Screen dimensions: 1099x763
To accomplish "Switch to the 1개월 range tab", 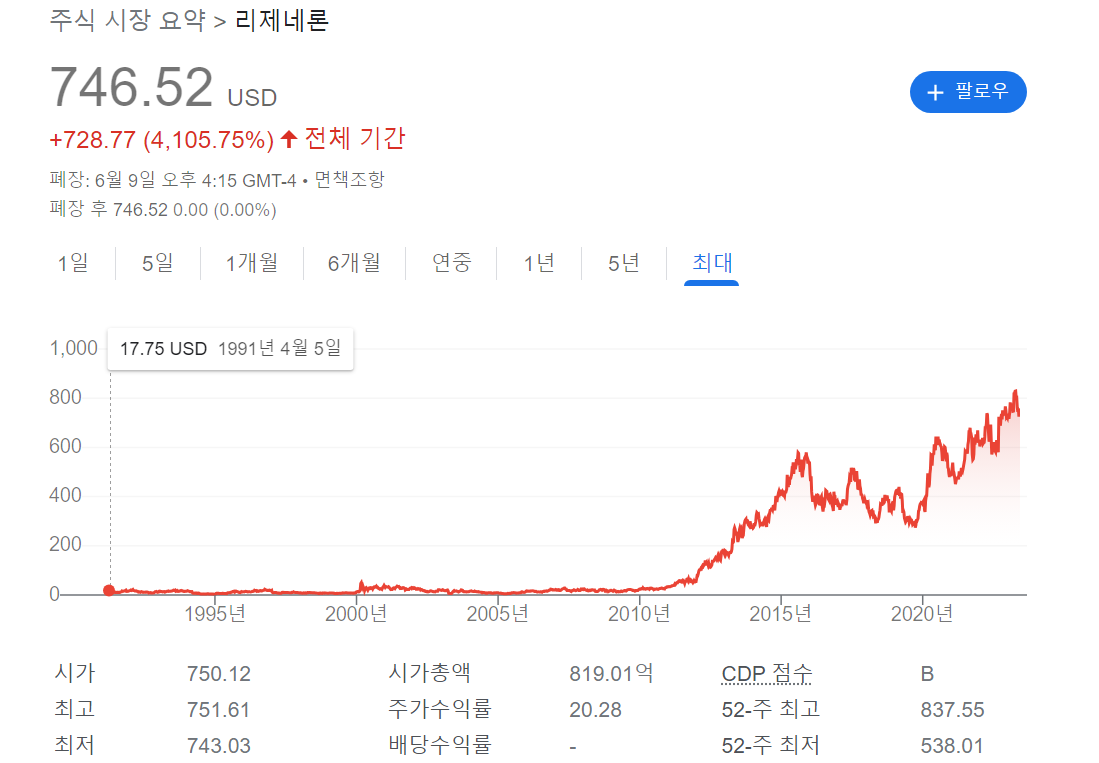I will [252, 263].
